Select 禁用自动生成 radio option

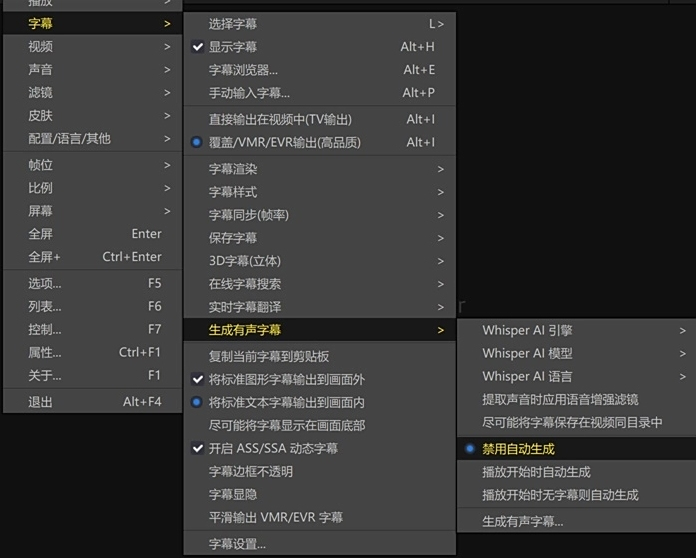(517, 449)
